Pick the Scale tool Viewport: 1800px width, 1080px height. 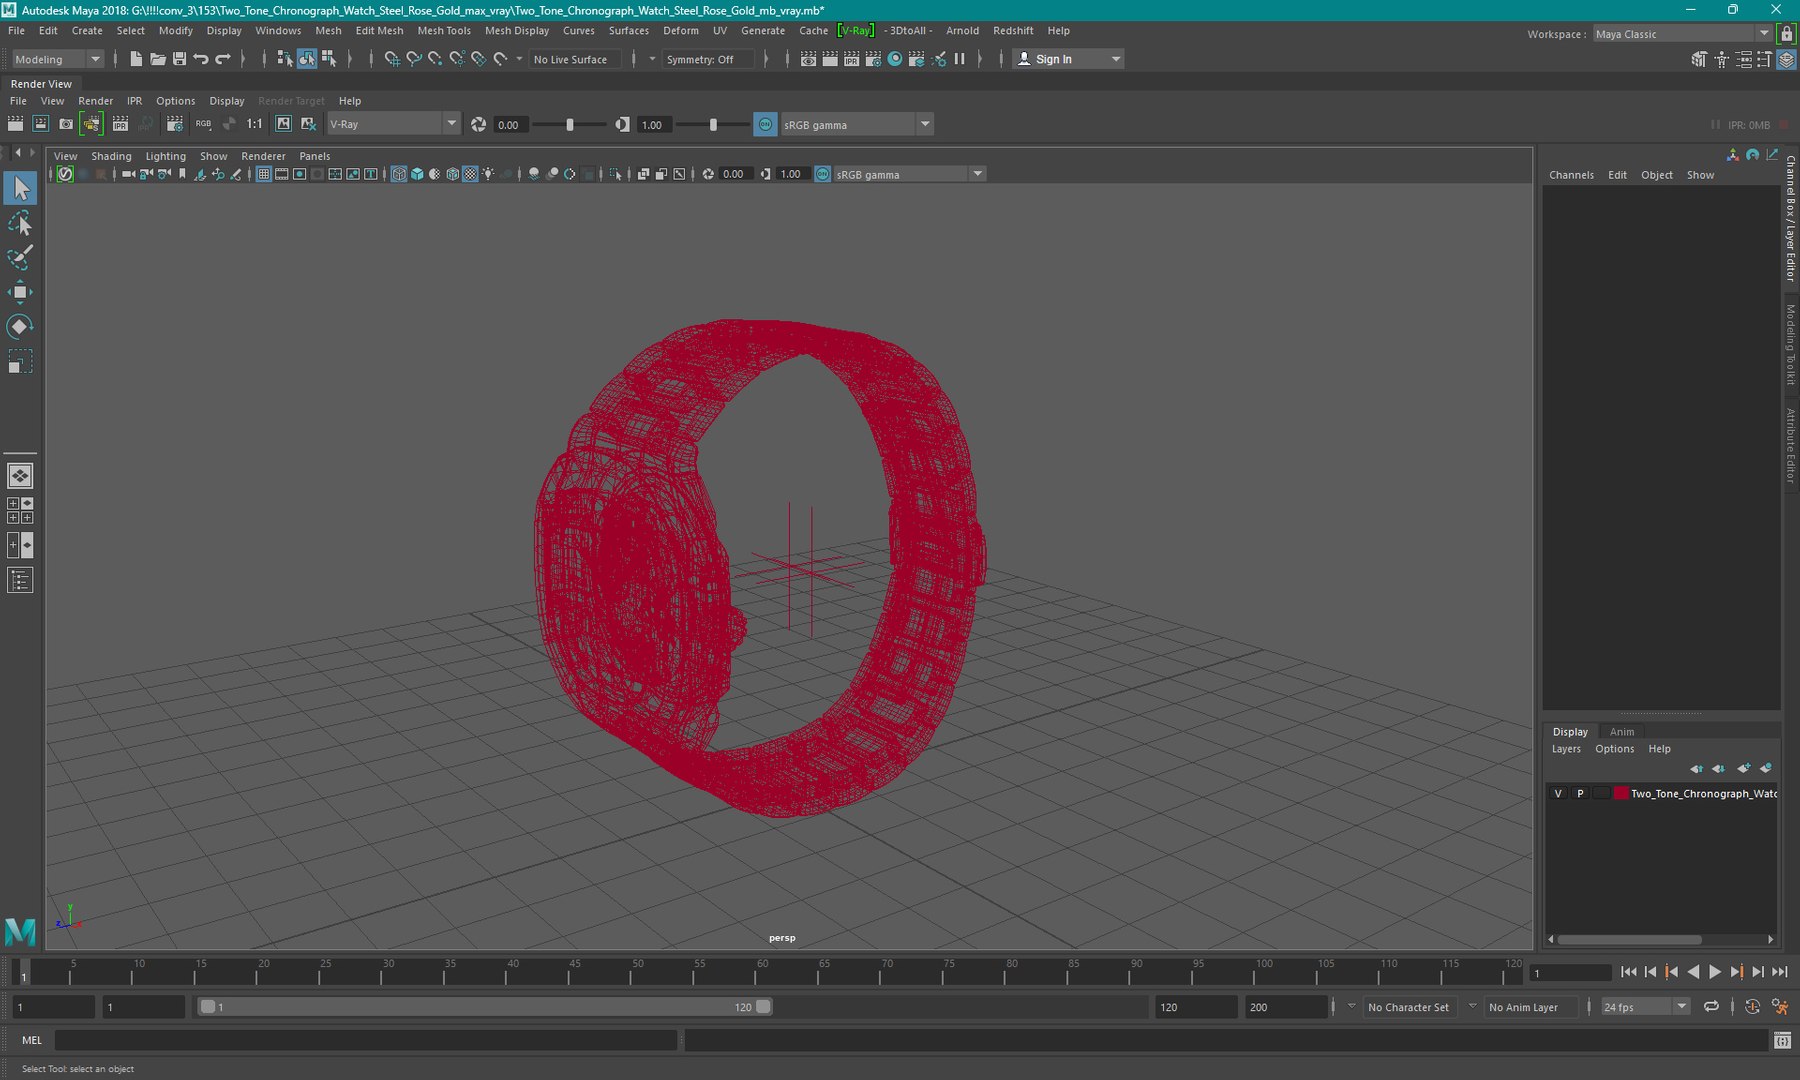(x=19, y=361)
